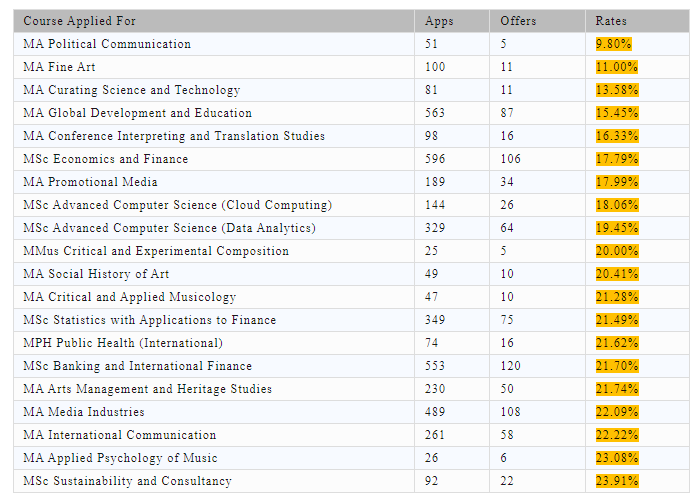The width and height of the screenshot is (695, 497).
Task: Click MSc Advanced Computer Science (Cloud Computing)
Action: click(177, 205)
